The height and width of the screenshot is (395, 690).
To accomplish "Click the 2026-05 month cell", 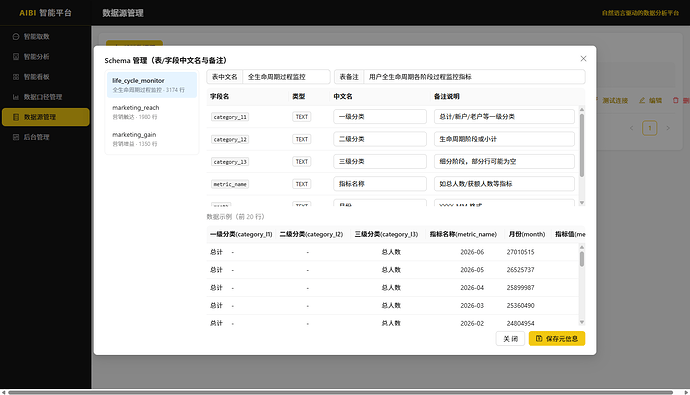I will pos(472,270).
